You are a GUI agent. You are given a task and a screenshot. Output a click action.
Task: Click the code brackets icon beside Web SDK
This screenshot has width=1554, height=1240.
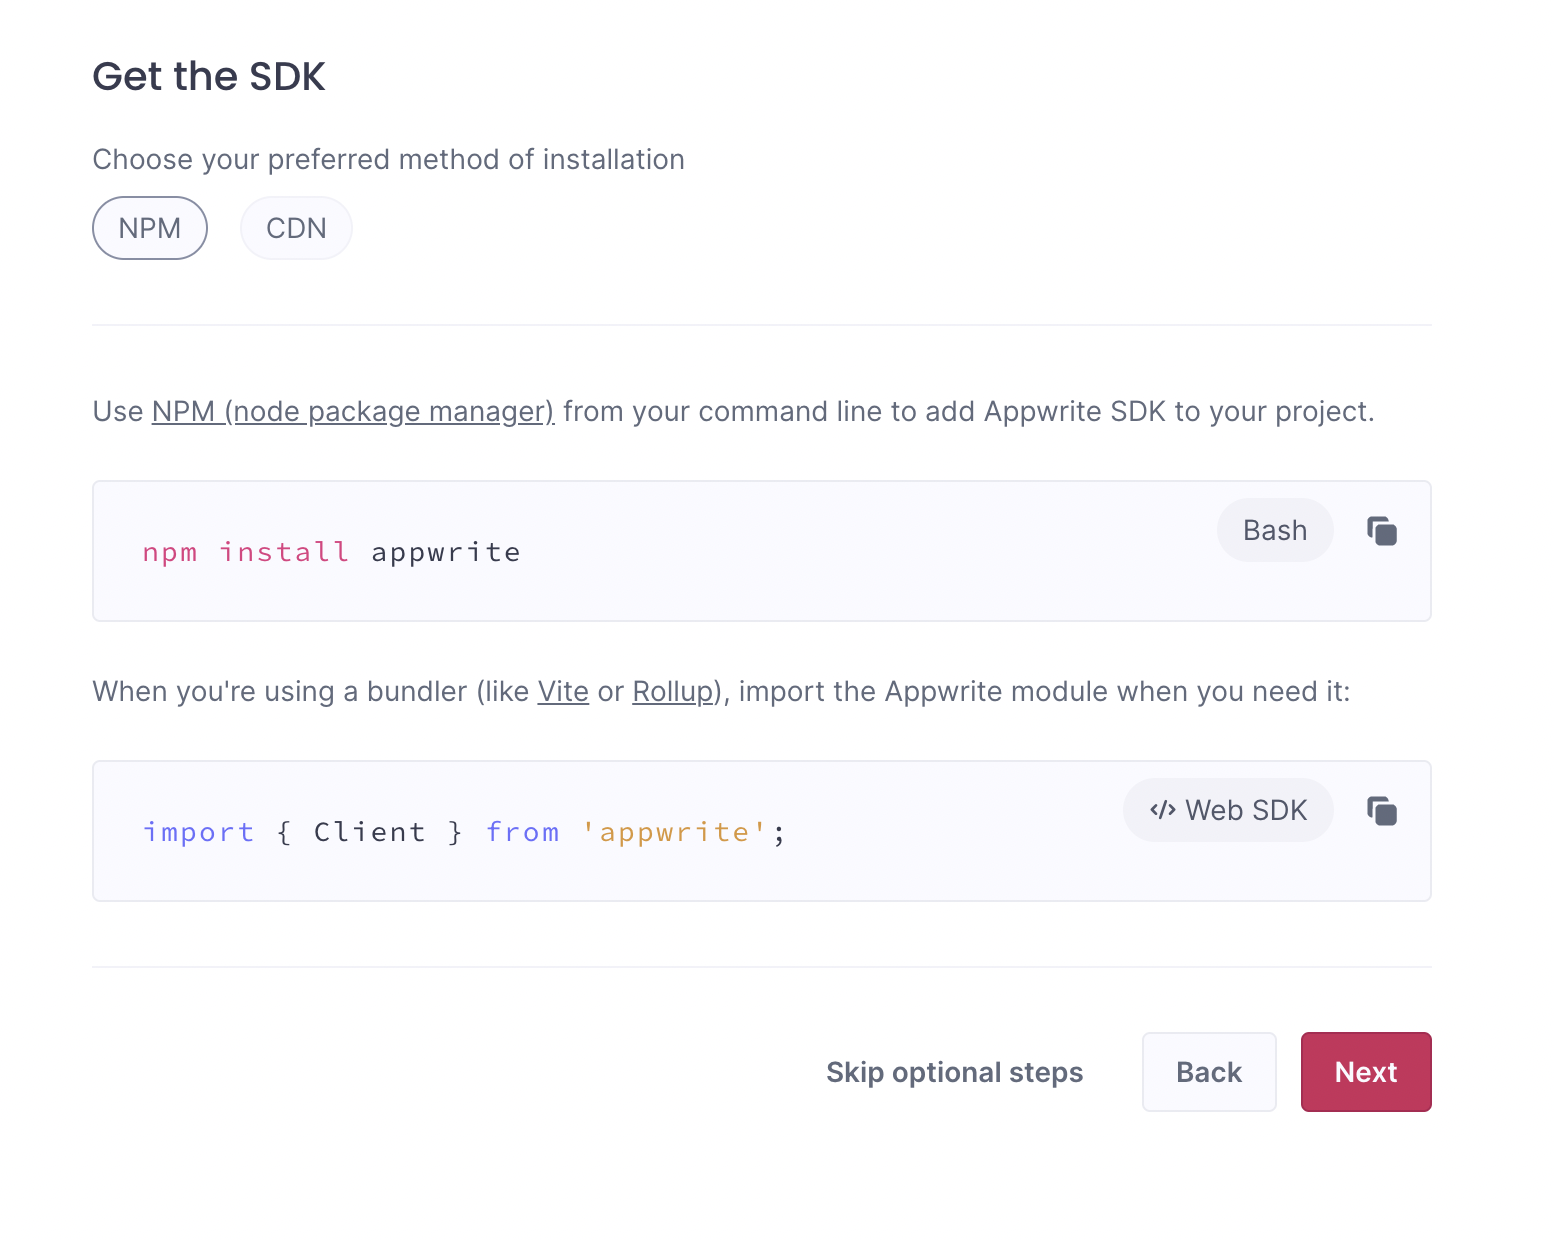coord(1162,810)
